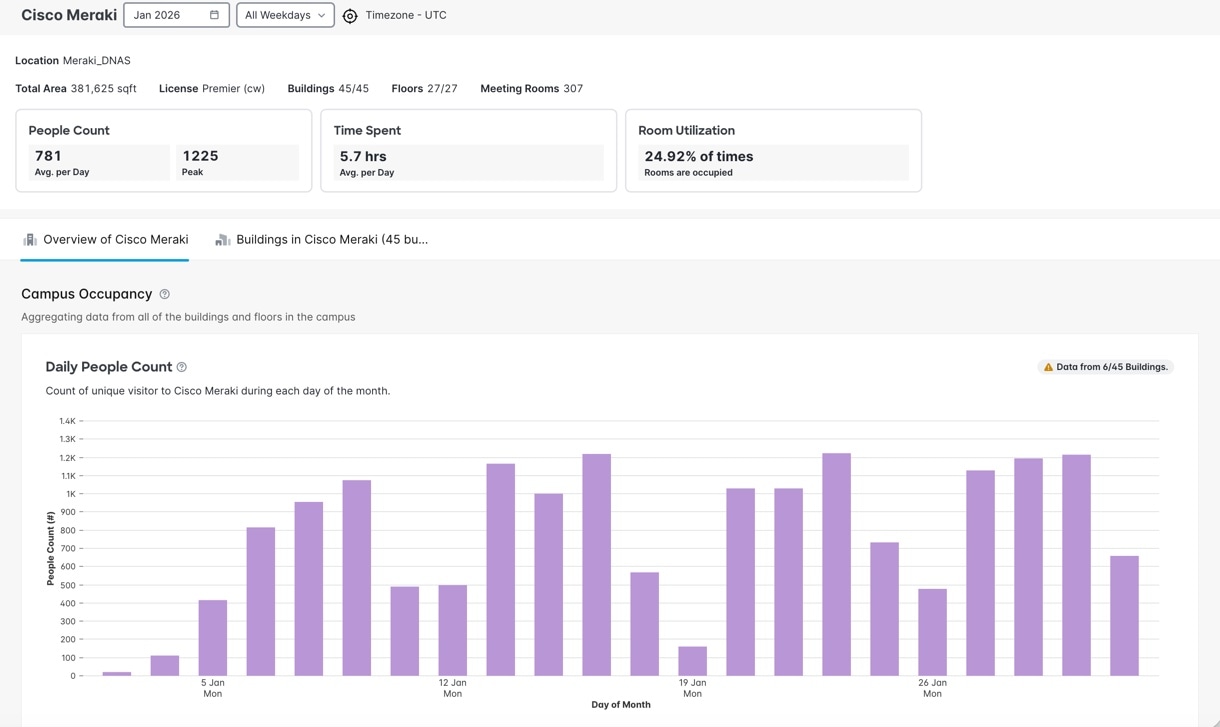The image size is (1220, 727).
Task: Click the 19 Jan Monday bar
Action: point(692,661)
